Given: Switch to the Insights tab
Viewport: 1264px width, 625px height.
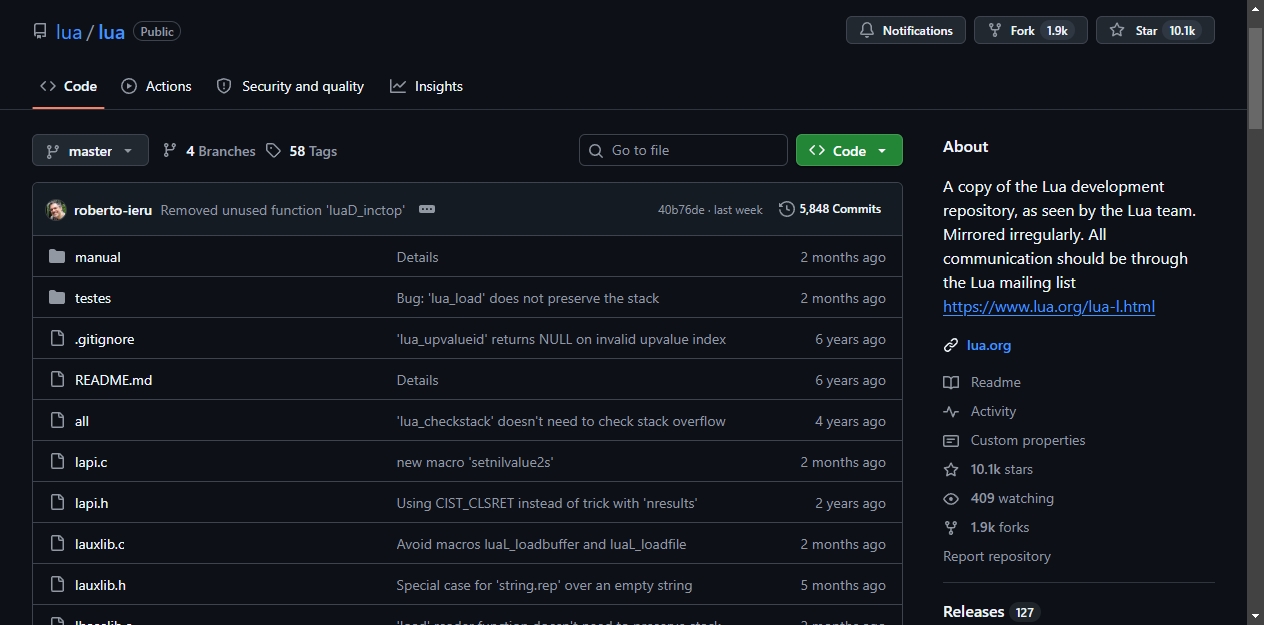Looking at the screenshot, I should 426,86.
